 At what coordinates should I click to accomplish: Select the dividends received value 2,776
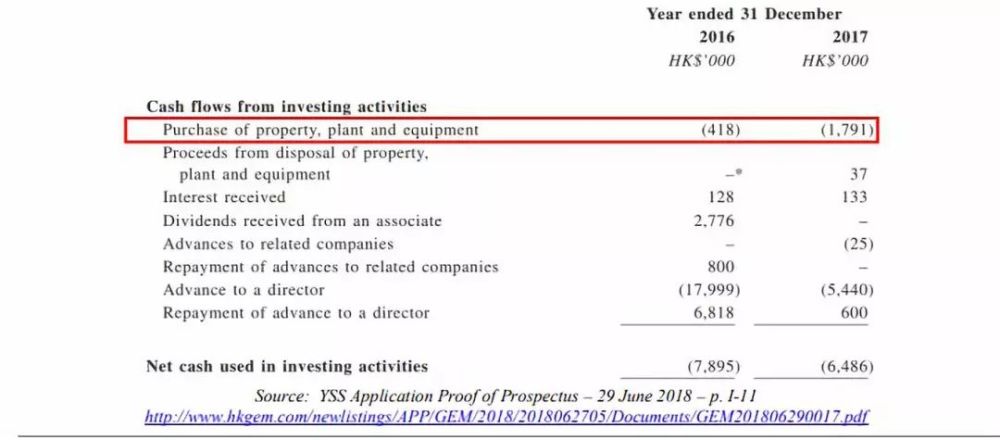(713, 220)
